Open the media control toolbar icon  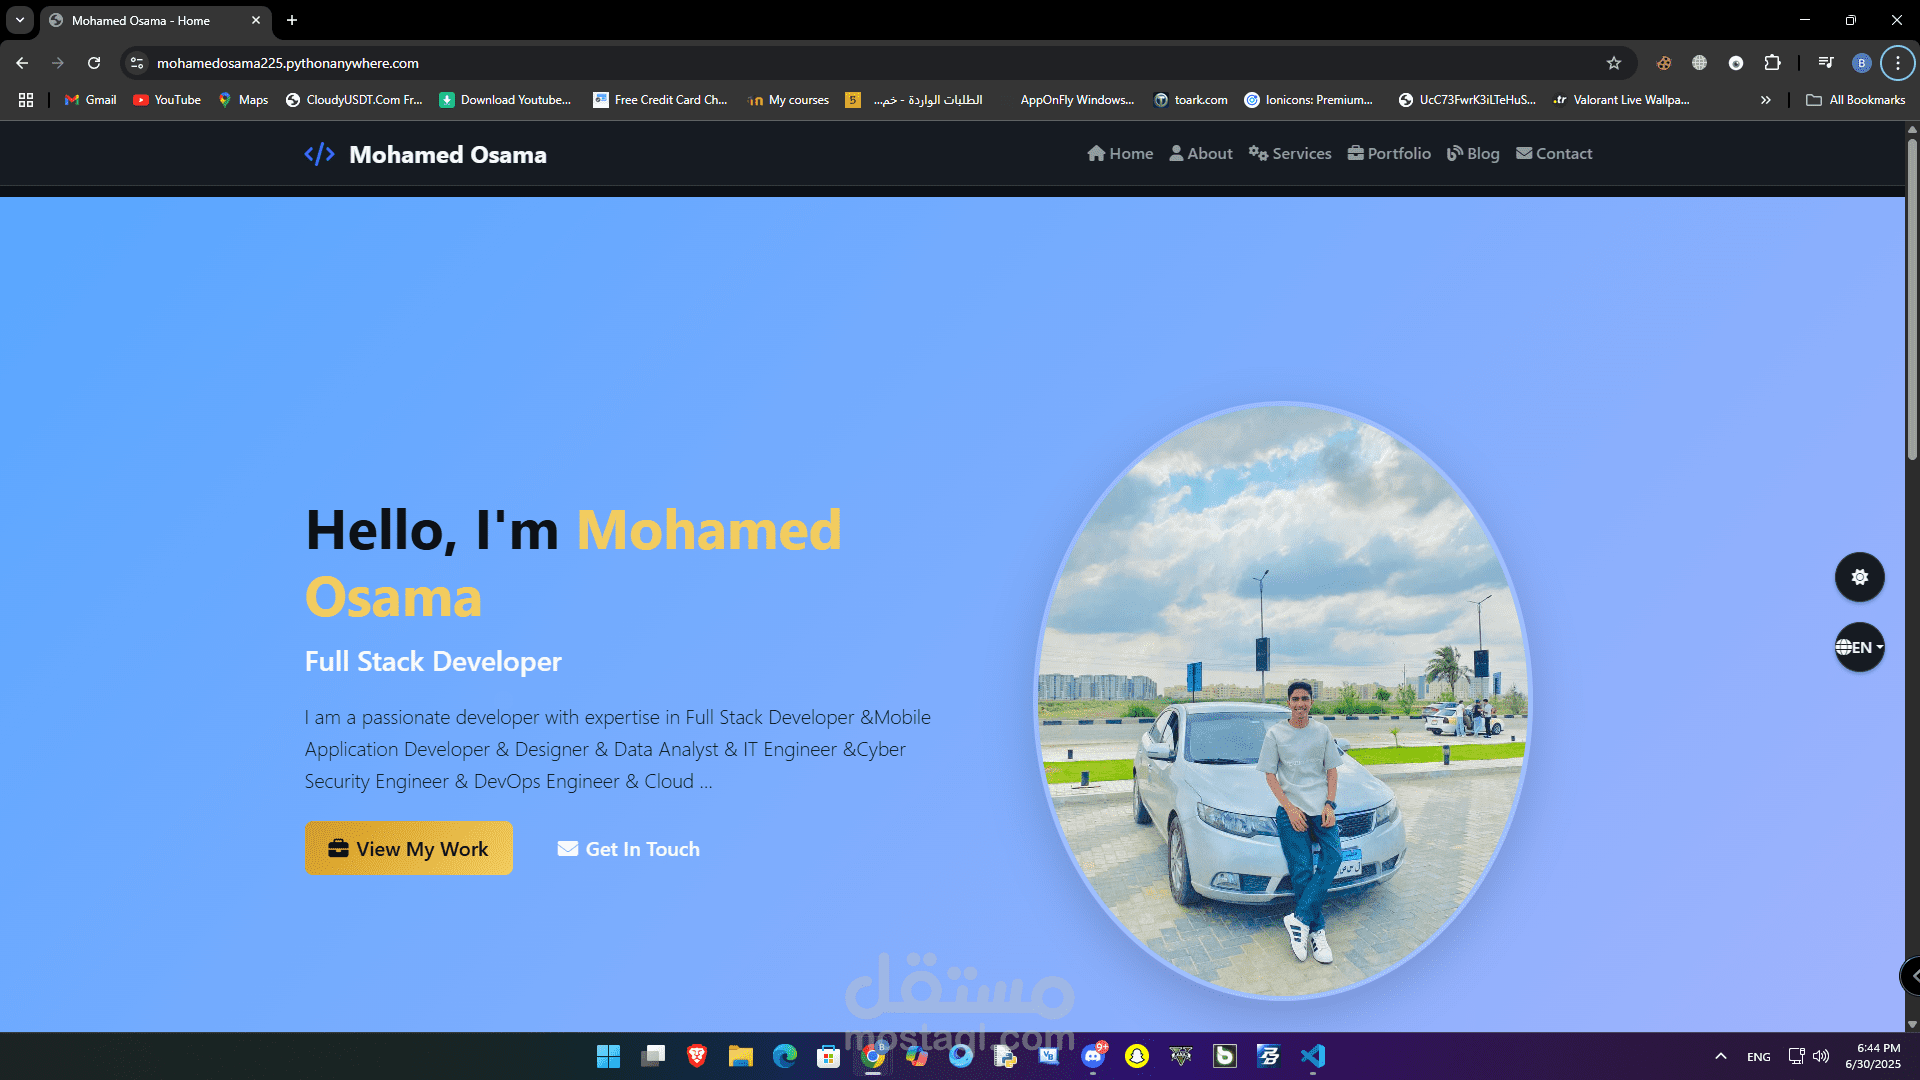1826,63
